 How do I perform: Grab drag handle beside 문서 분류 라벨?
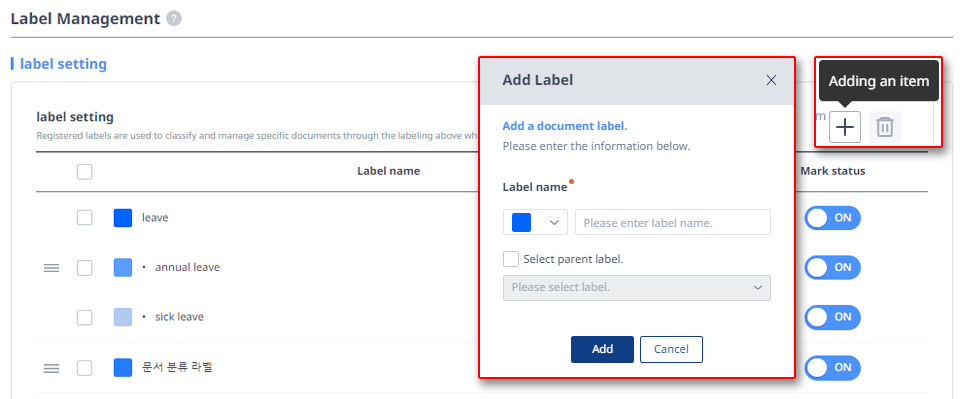51,368
